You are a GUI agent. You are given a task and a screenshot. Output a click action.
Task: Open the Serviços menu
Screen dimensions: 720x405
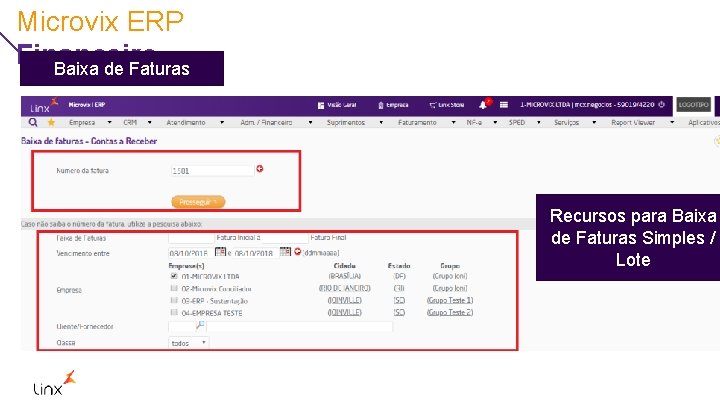[x=567, y=123]
